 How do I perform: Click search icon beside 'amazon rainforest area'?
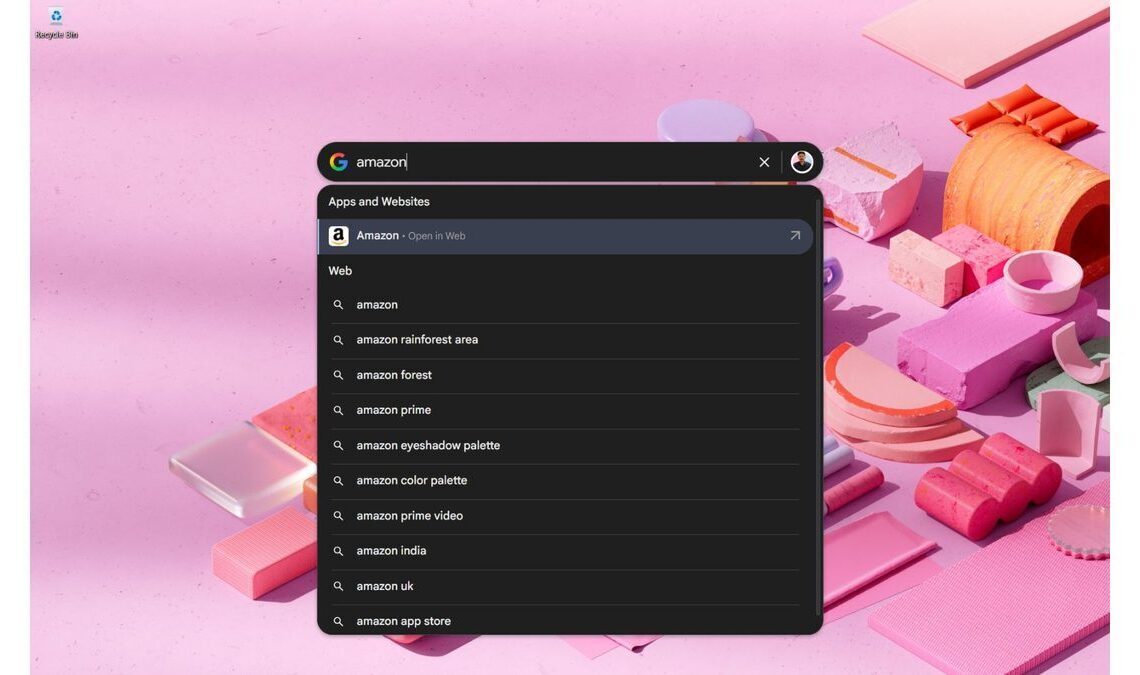(x=338, y=340)
